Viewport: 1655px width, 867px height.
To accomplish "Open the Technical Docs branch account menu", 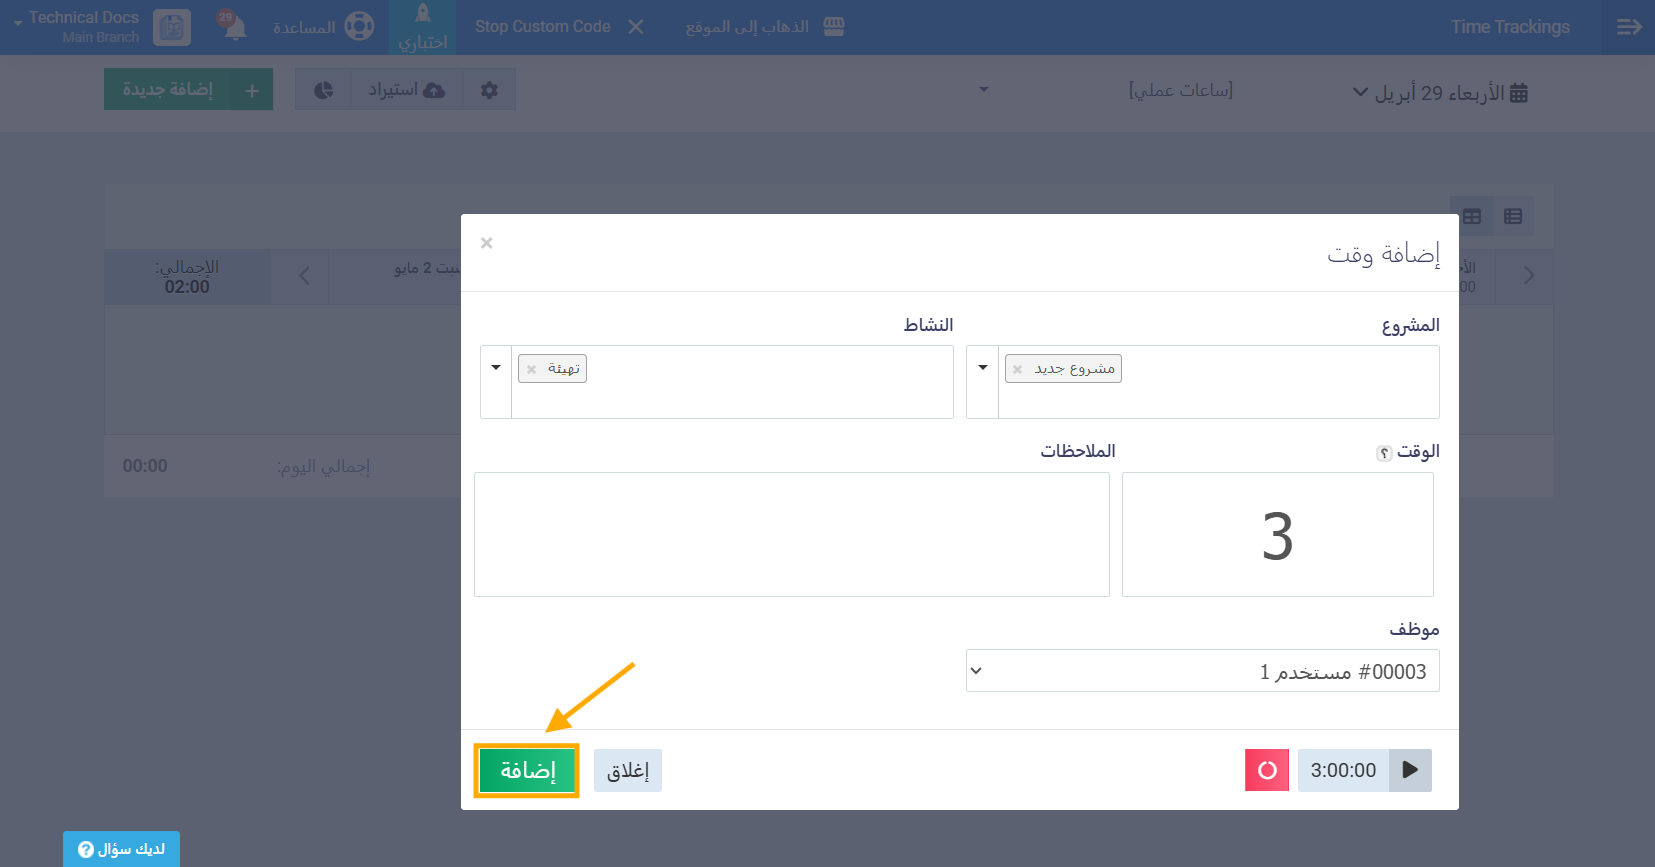I will (x=100, y=27).
